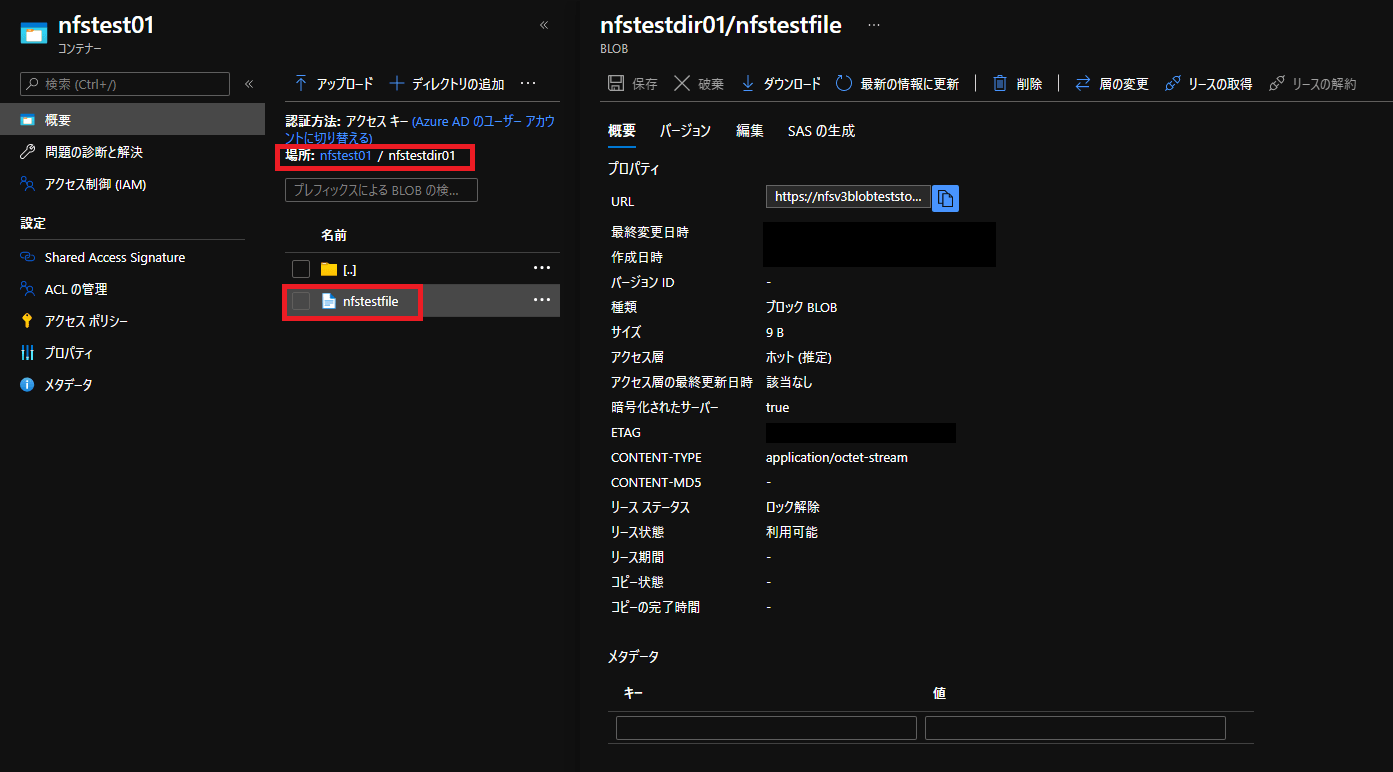Open the ellipsis menu for nfstestfile
Viewport: 1393px width, 772px height.
[x=542, y=300]
